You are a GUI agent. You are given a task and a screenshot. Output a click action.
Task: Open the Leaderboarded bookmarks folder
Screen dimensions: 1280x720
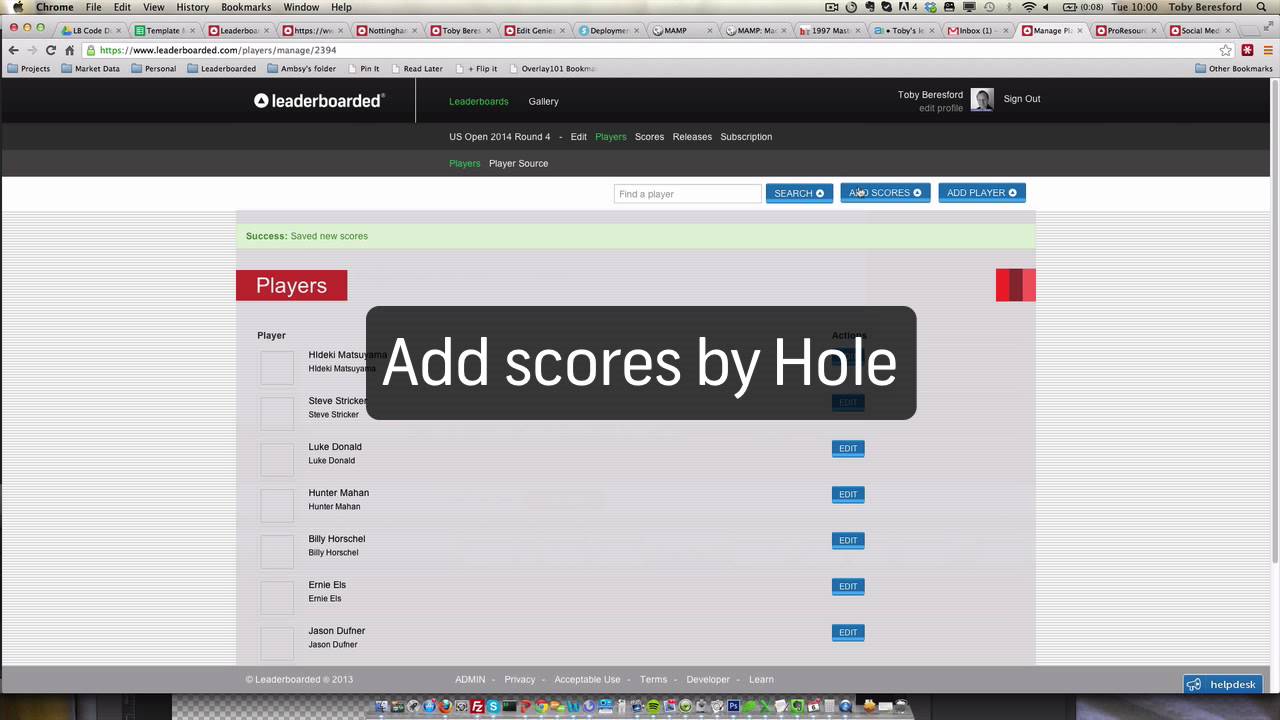click(x=221, y=69)
